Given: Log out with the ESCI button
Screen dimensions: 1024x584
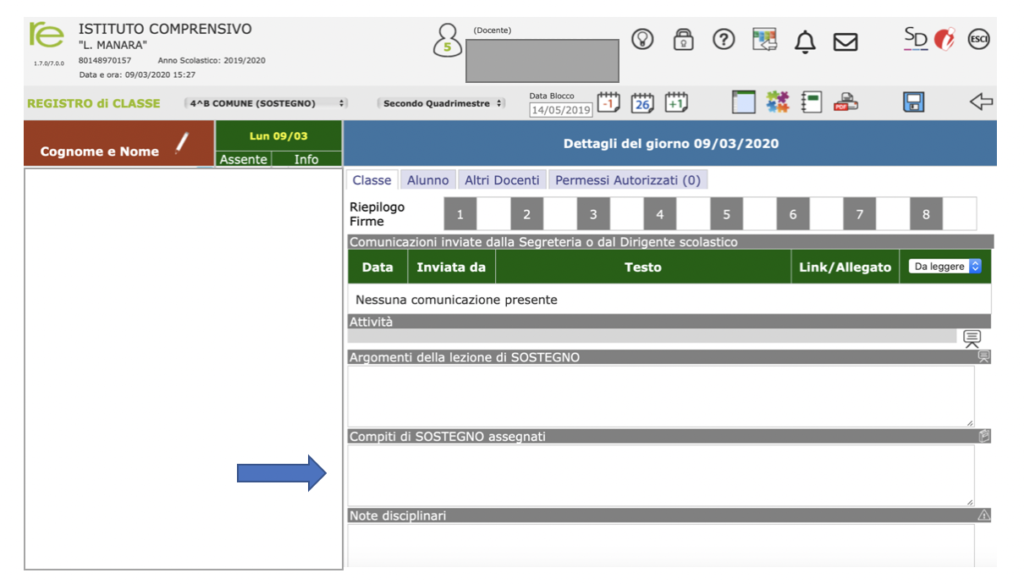Looking at the screenshot, I should point(978,39).
